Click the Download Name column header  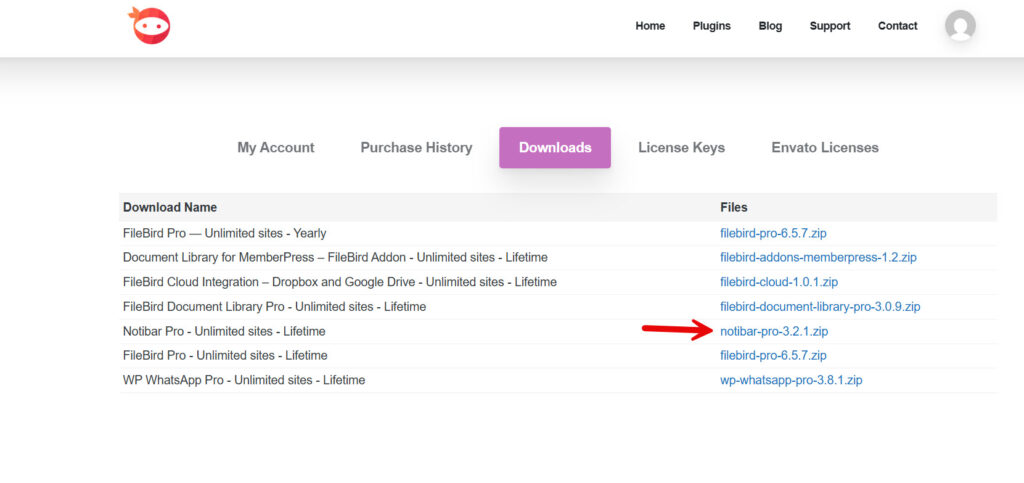tap(170, 208)
